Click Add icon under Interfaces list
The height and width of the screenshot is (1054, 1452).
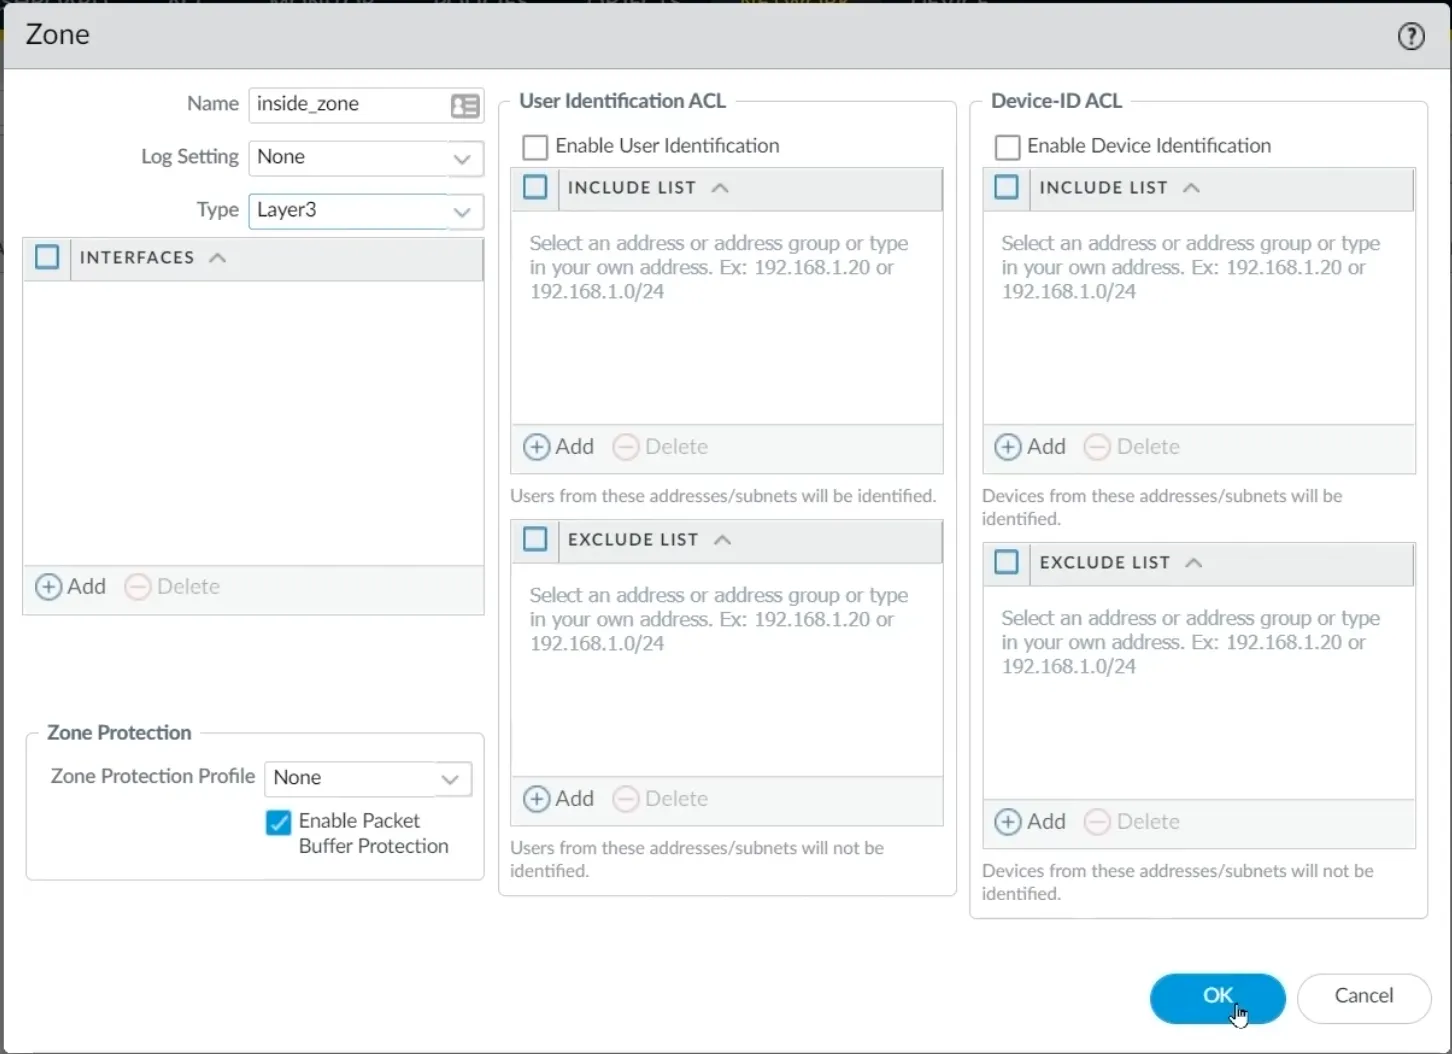[49, 587]
